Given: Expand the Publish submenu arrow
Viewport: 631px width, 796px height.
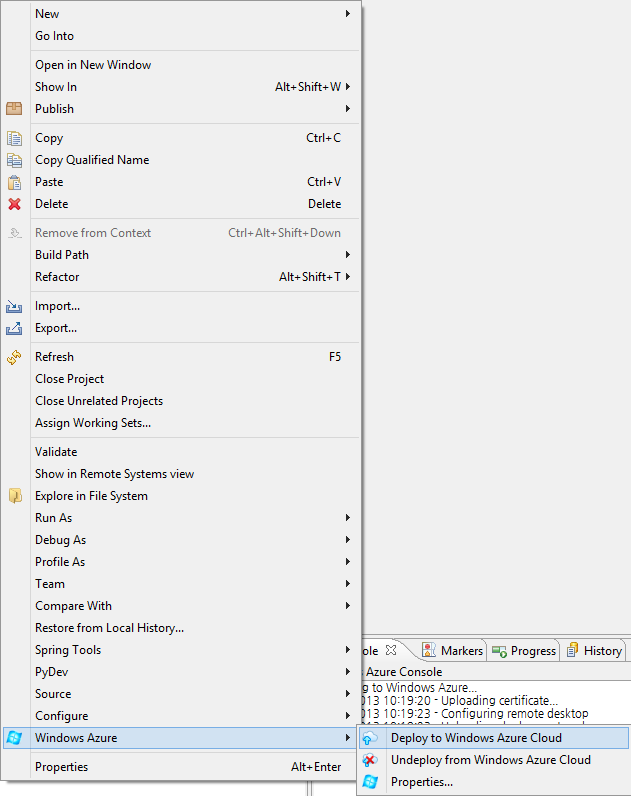Looking at the screenshot, I should pyautogui.click(x=348, y=109).
